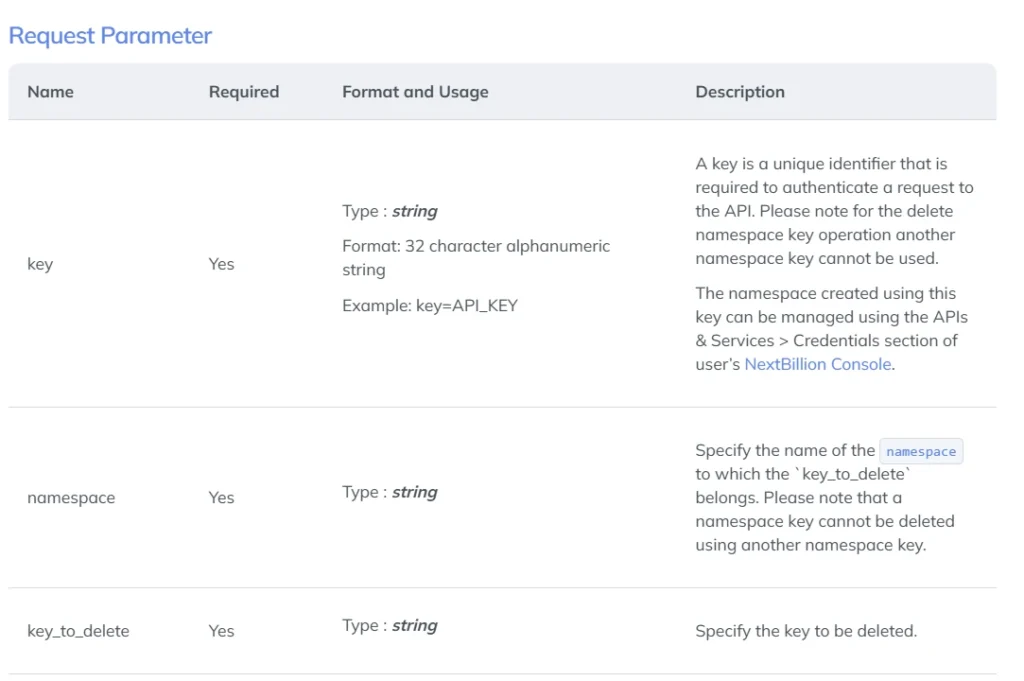Click 'Format: 32 character alphanumeric string' text
This screenshot has height=681, width=1024.
[x=476, y=258]
